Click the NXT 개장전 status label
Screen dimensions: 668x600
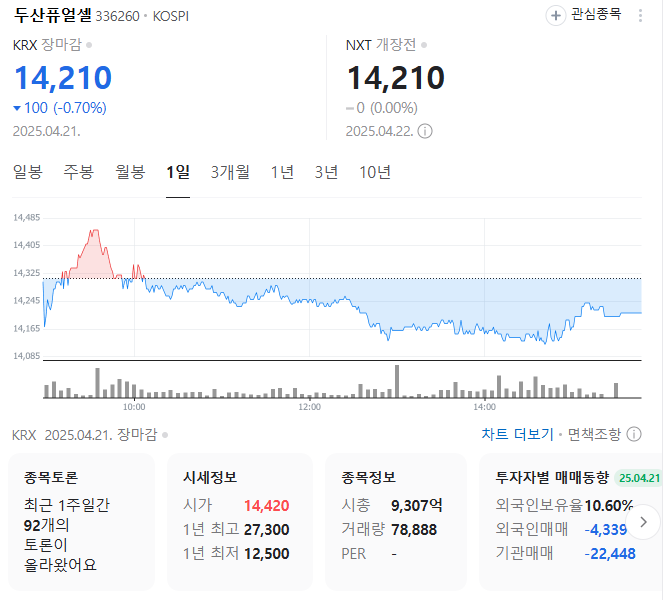tap(381, 45)
